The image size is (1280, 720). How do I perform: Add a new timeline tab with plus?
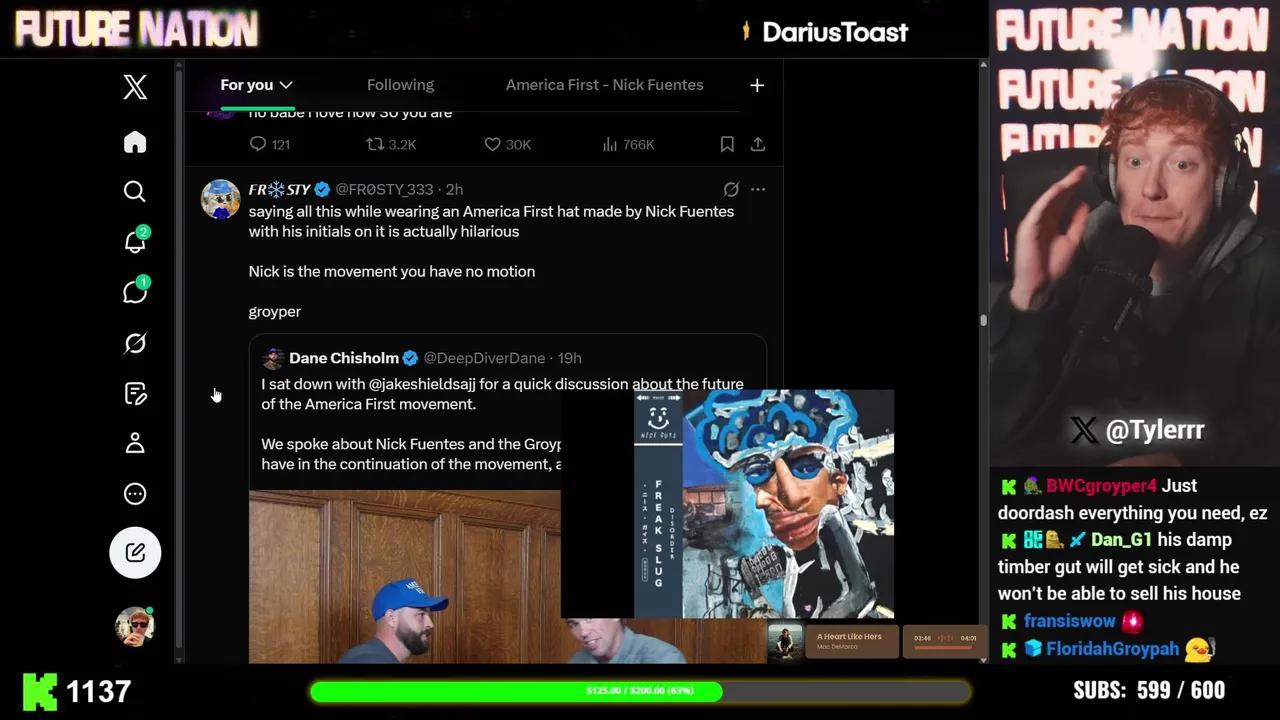(757, 85)
